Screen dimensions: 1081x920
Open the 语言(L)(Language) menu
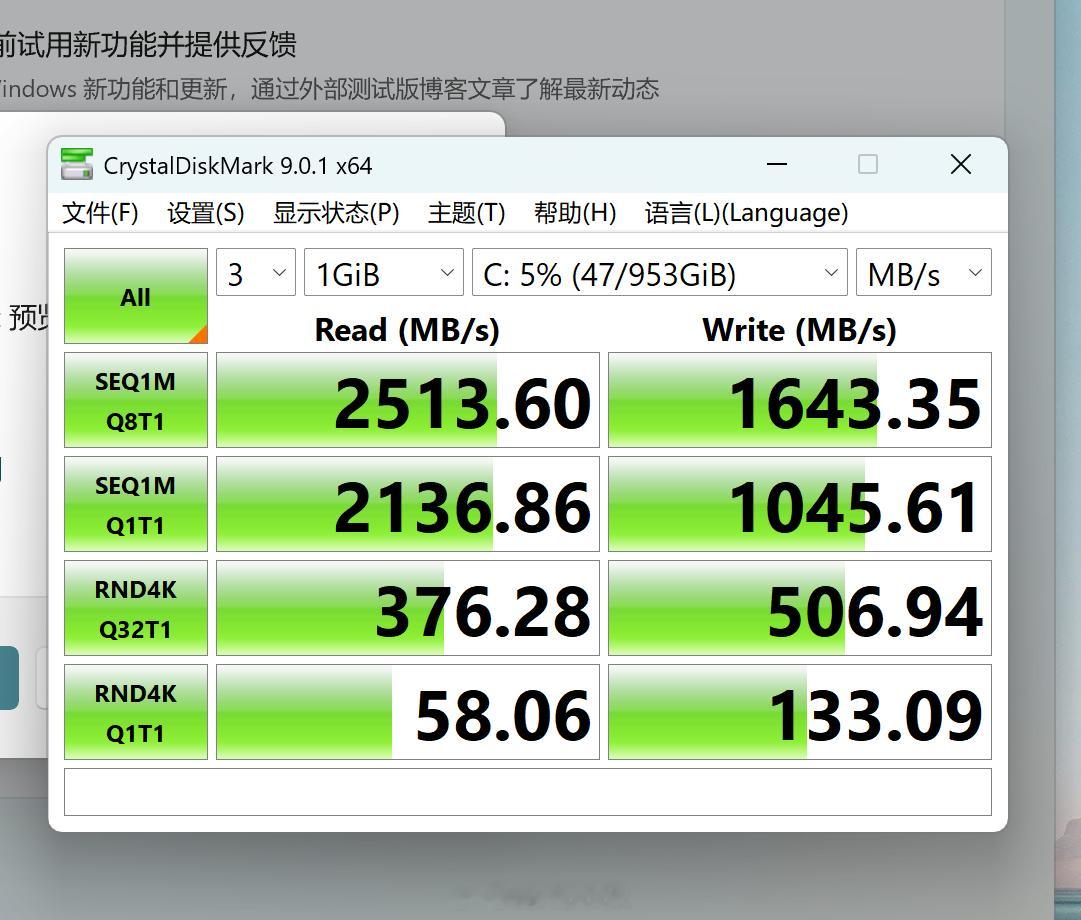745,212
